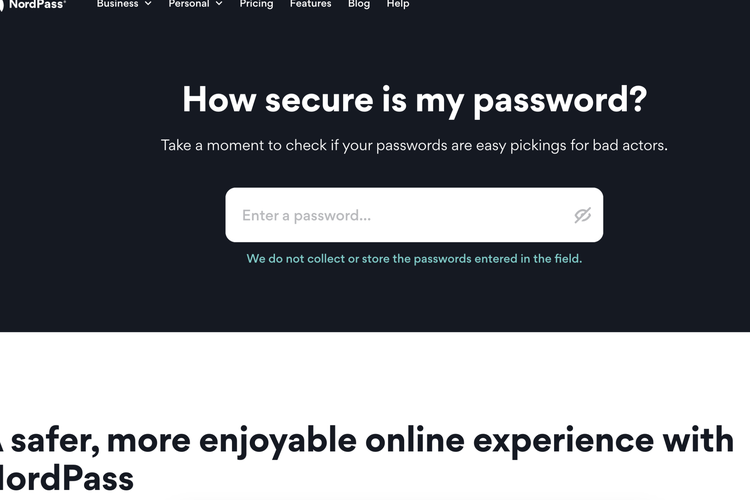Open the Business menu label
Image resolution: width=750 pixels, height=500 pixels.
click(117, 4)
